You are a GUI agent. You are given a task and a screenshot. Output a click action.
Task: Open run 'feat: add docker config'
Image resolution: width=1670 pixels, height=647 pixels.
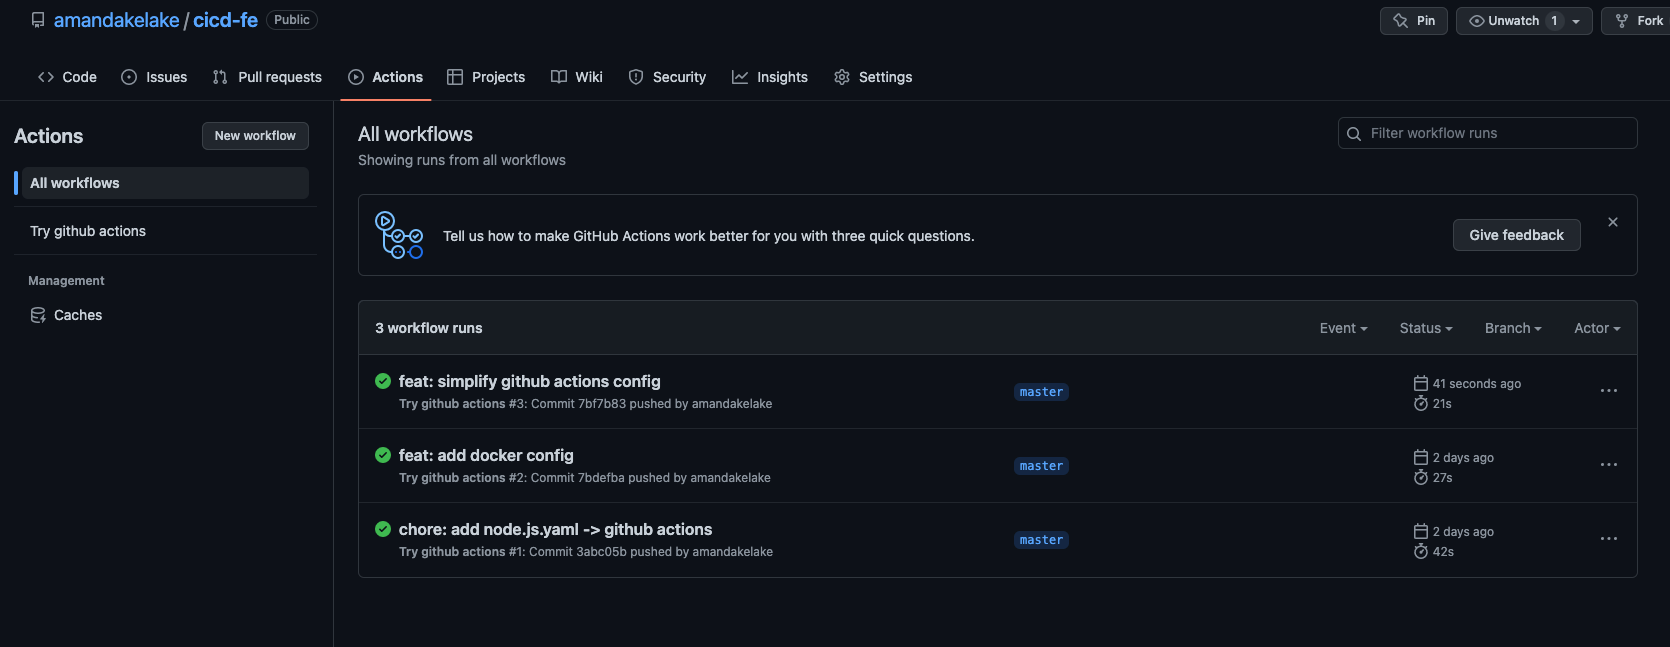[x=486, y=455]
